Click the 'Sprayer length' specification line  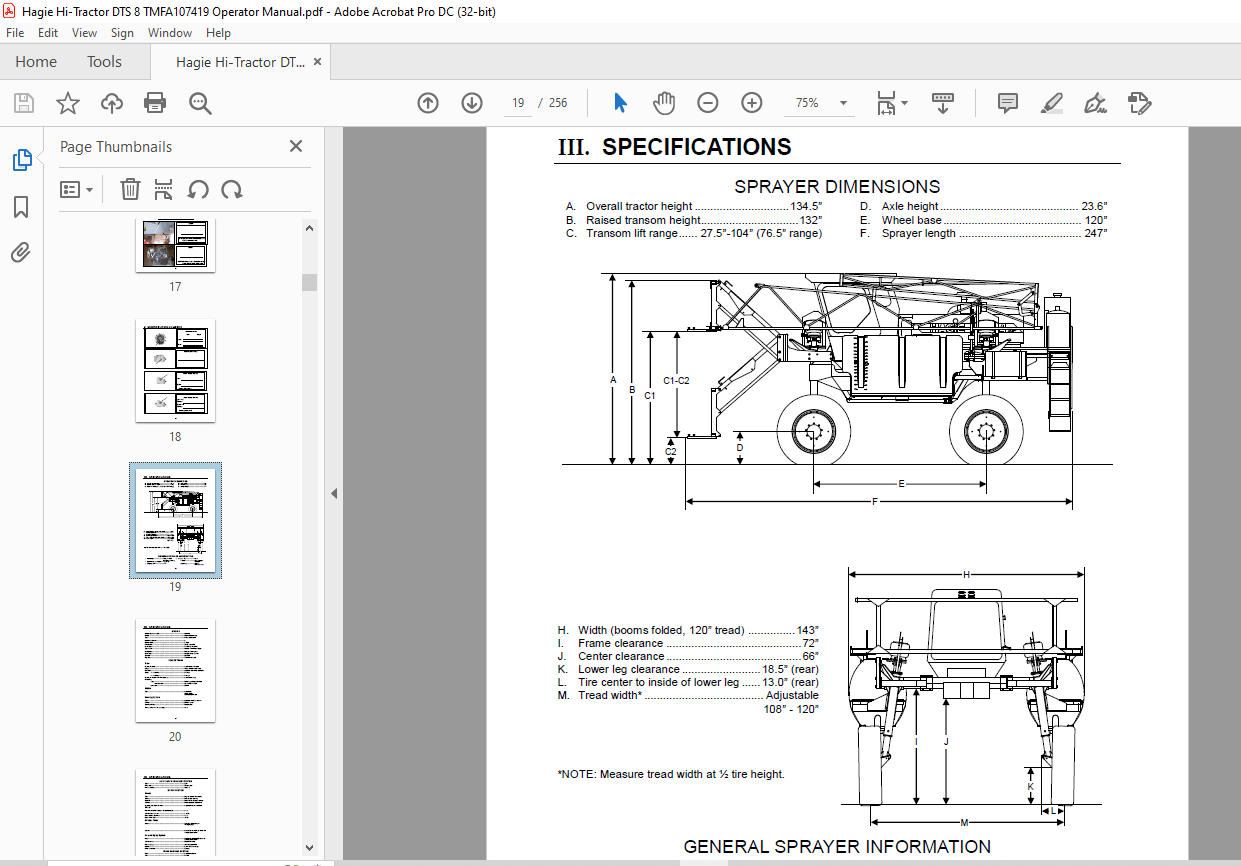pyautogui.click(x=984, y=233)
